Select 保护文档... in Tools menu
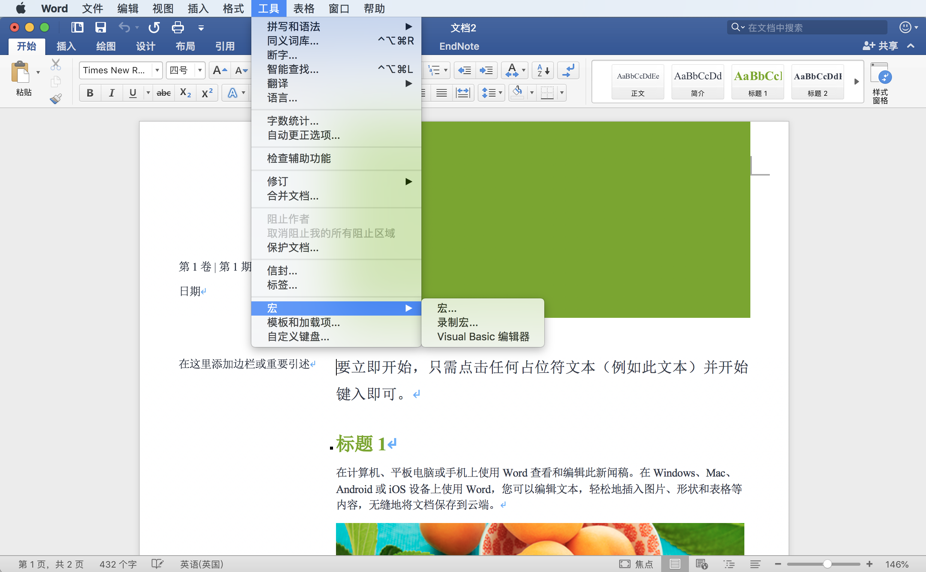 click(336, 247)
